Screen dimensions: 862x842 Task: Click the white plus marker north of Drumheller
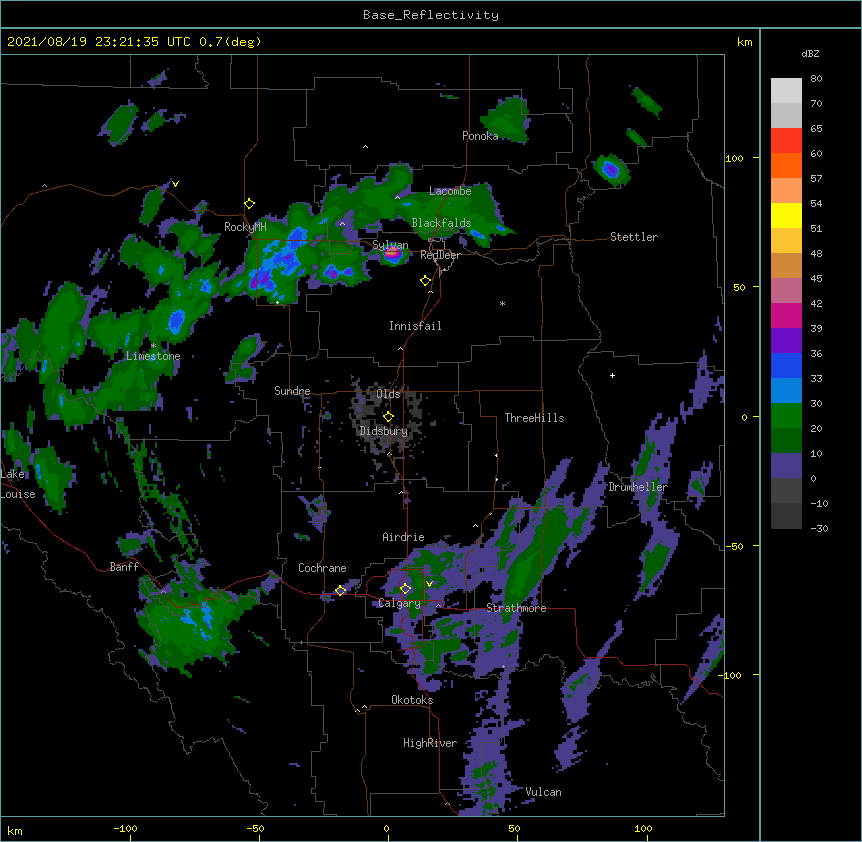coord(612,375)
